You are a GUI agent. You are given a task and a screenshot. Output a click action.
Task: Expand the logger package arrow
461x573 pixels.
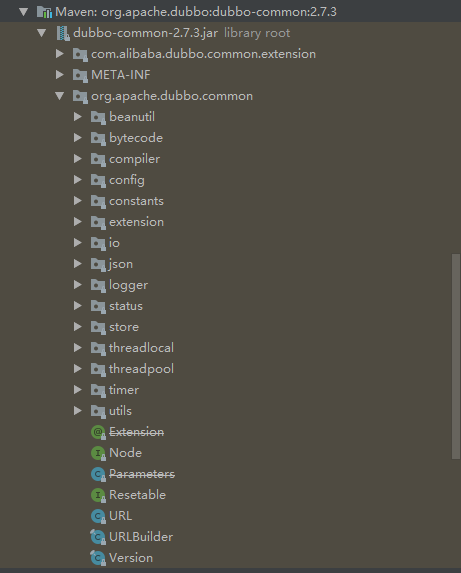click(x=77, y=285)
